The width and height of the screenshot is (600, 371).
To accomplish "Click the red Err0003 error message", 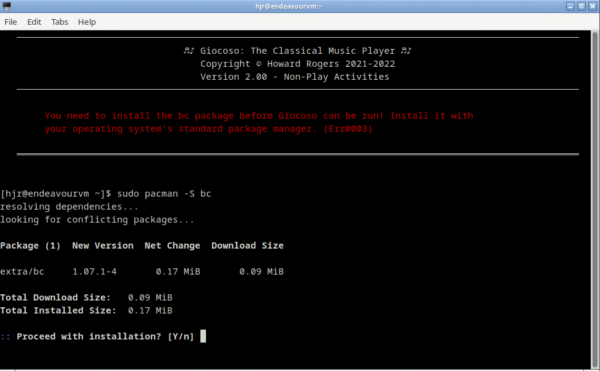I will pos(259,122).
